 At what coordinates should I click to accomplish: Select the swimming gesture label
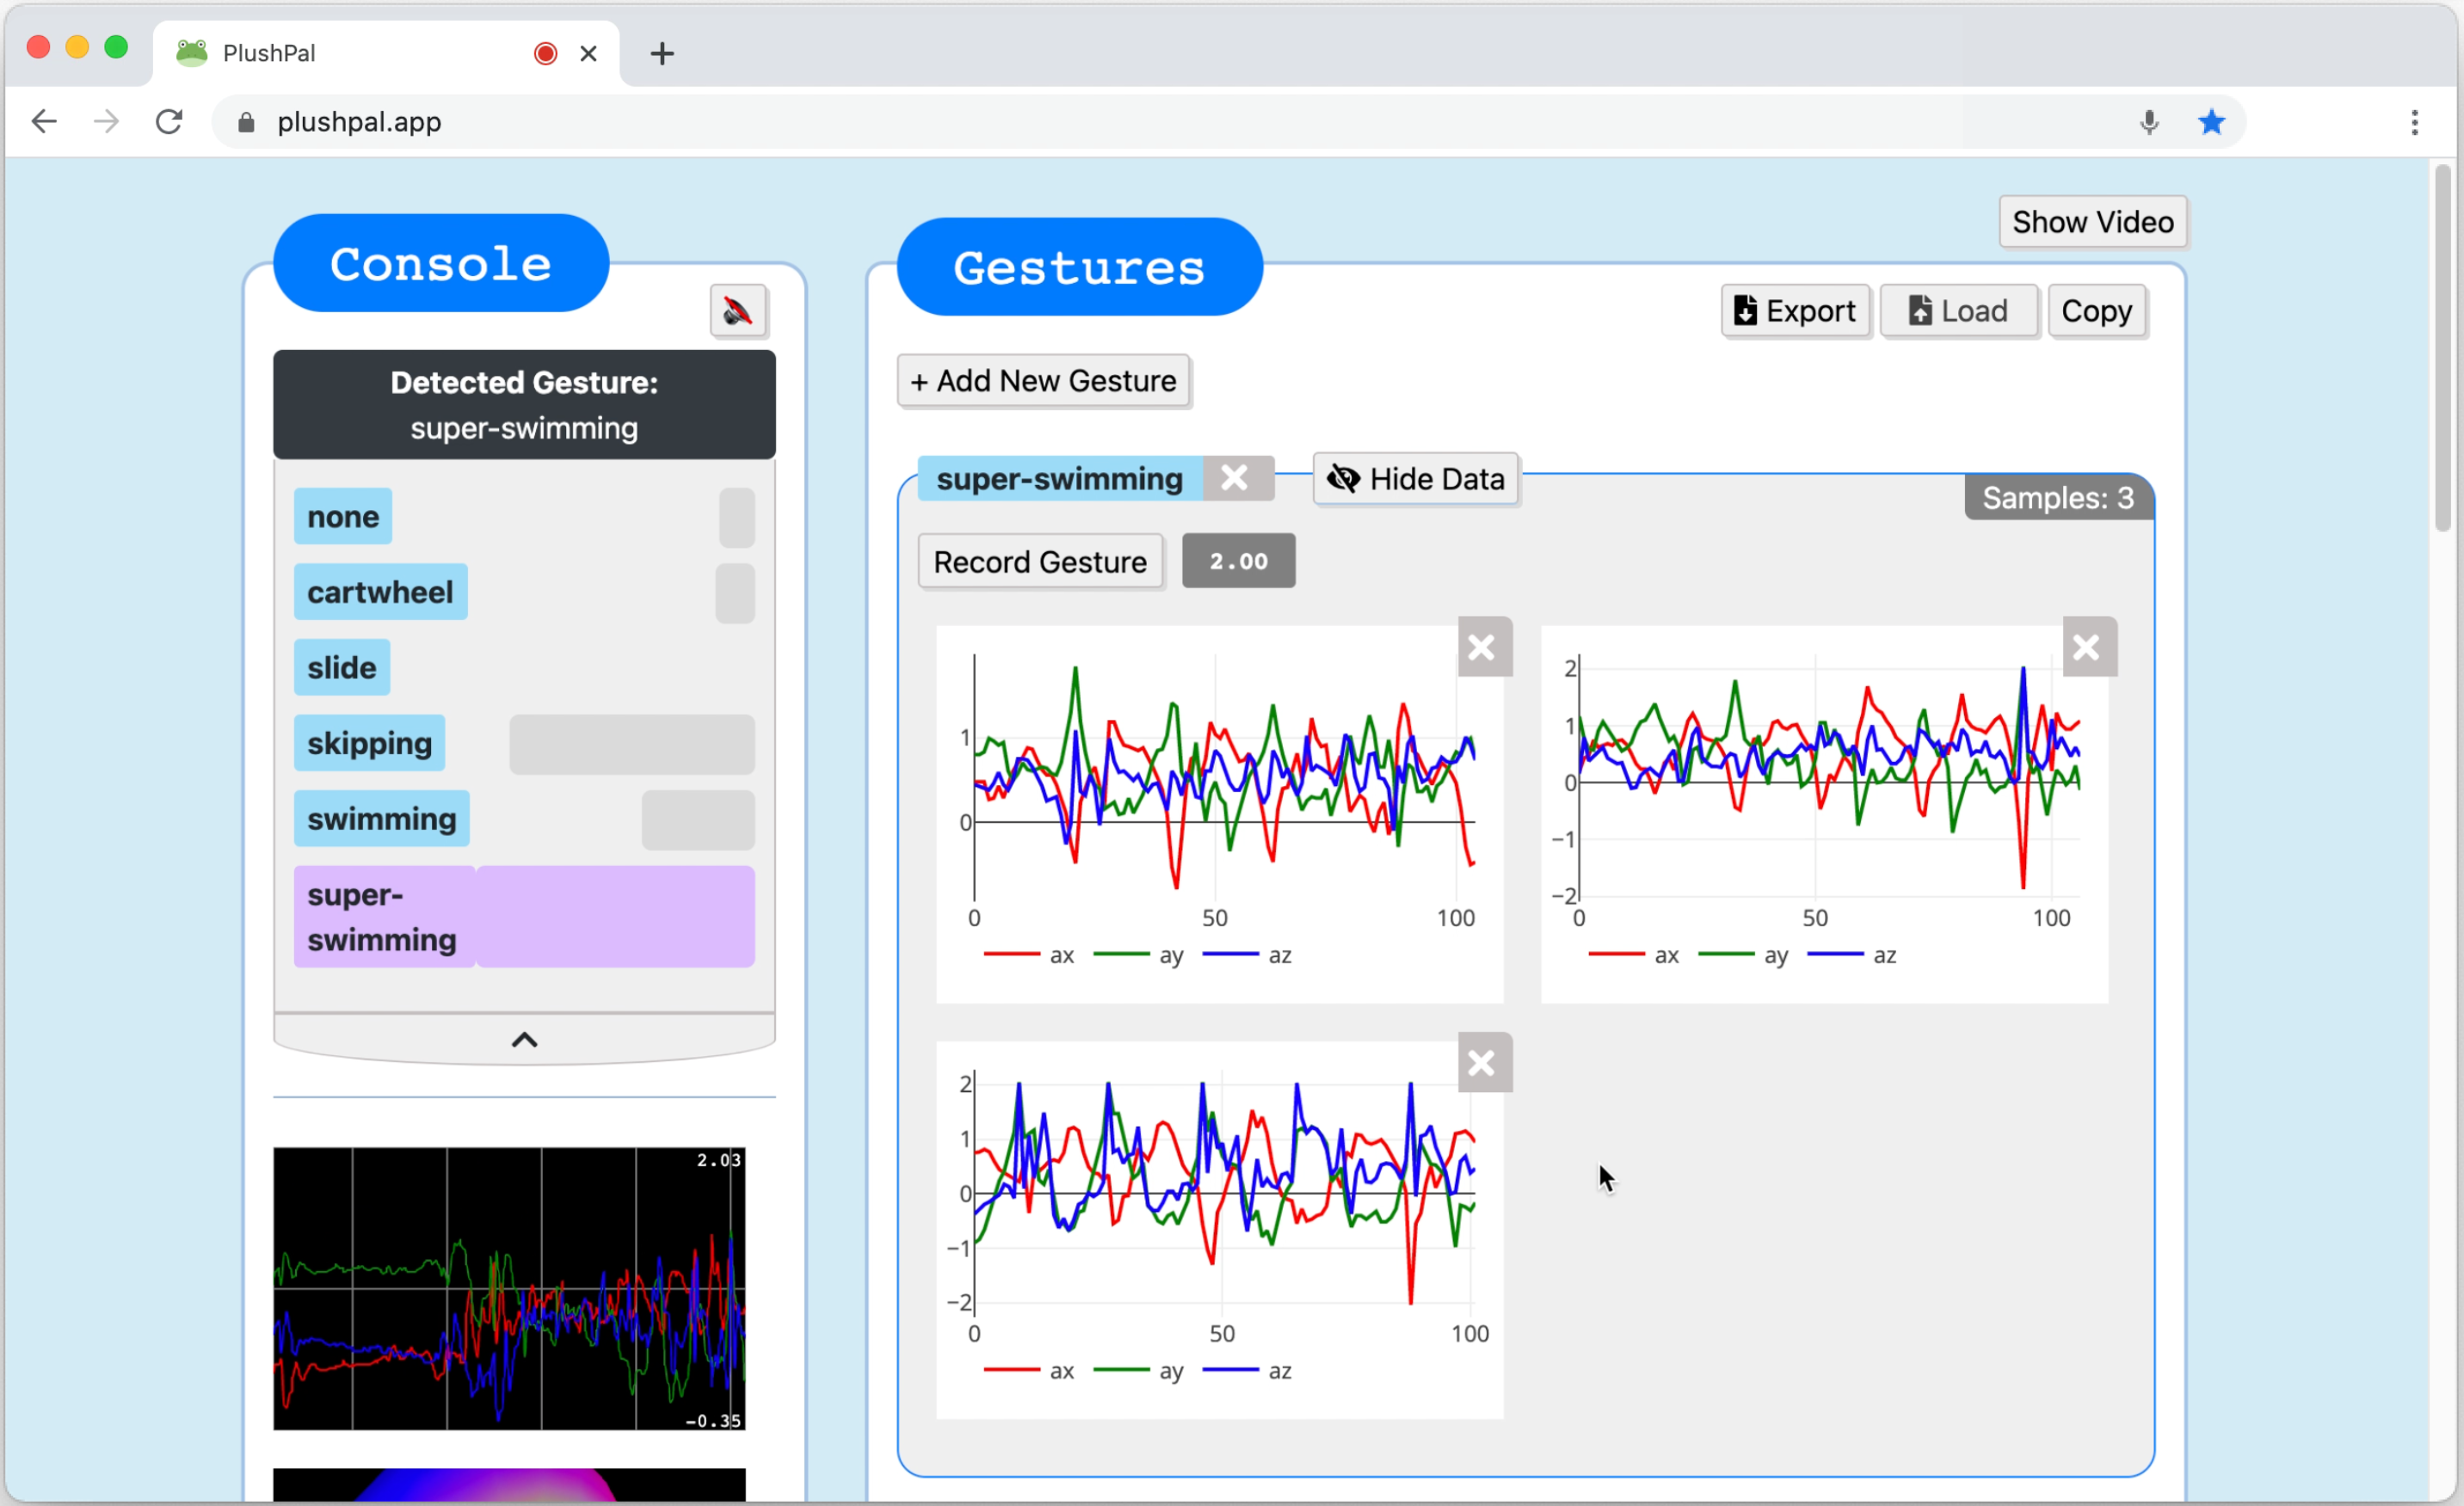click(x=381, y=819)
